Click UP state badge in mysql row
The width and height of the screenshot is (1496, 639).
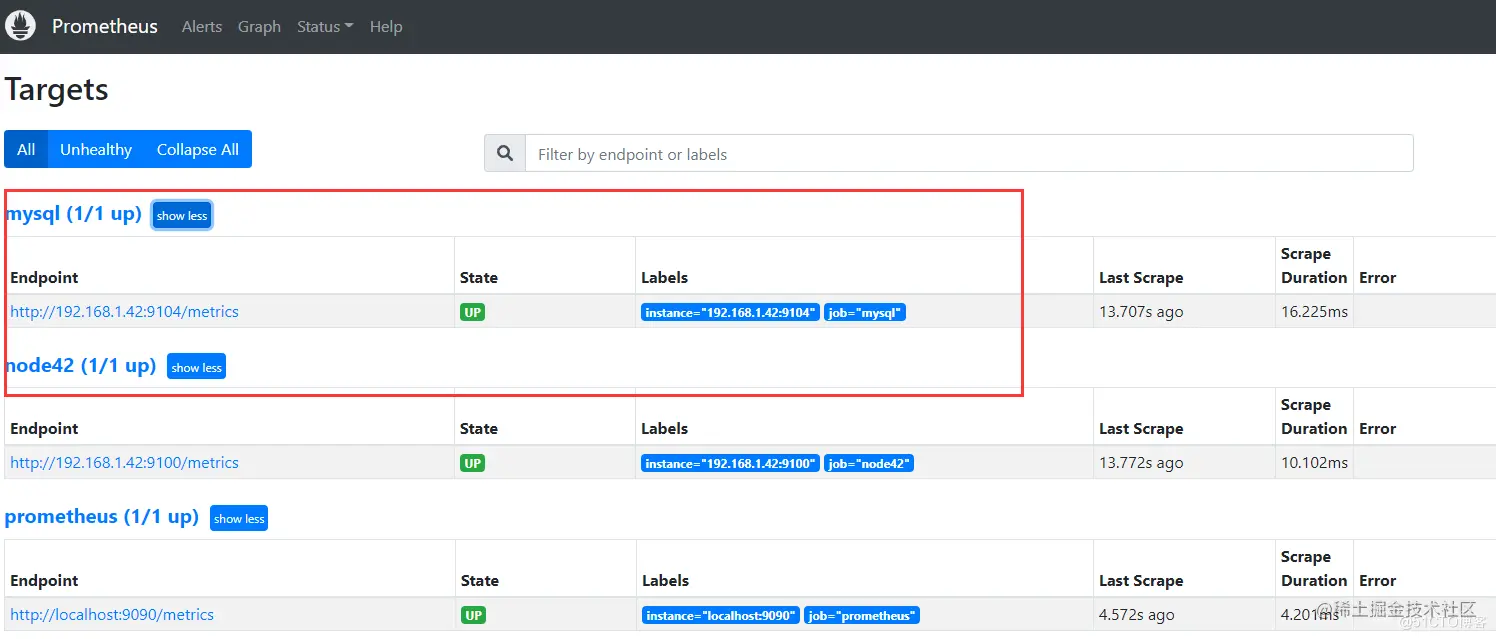(x=472, y=312)
